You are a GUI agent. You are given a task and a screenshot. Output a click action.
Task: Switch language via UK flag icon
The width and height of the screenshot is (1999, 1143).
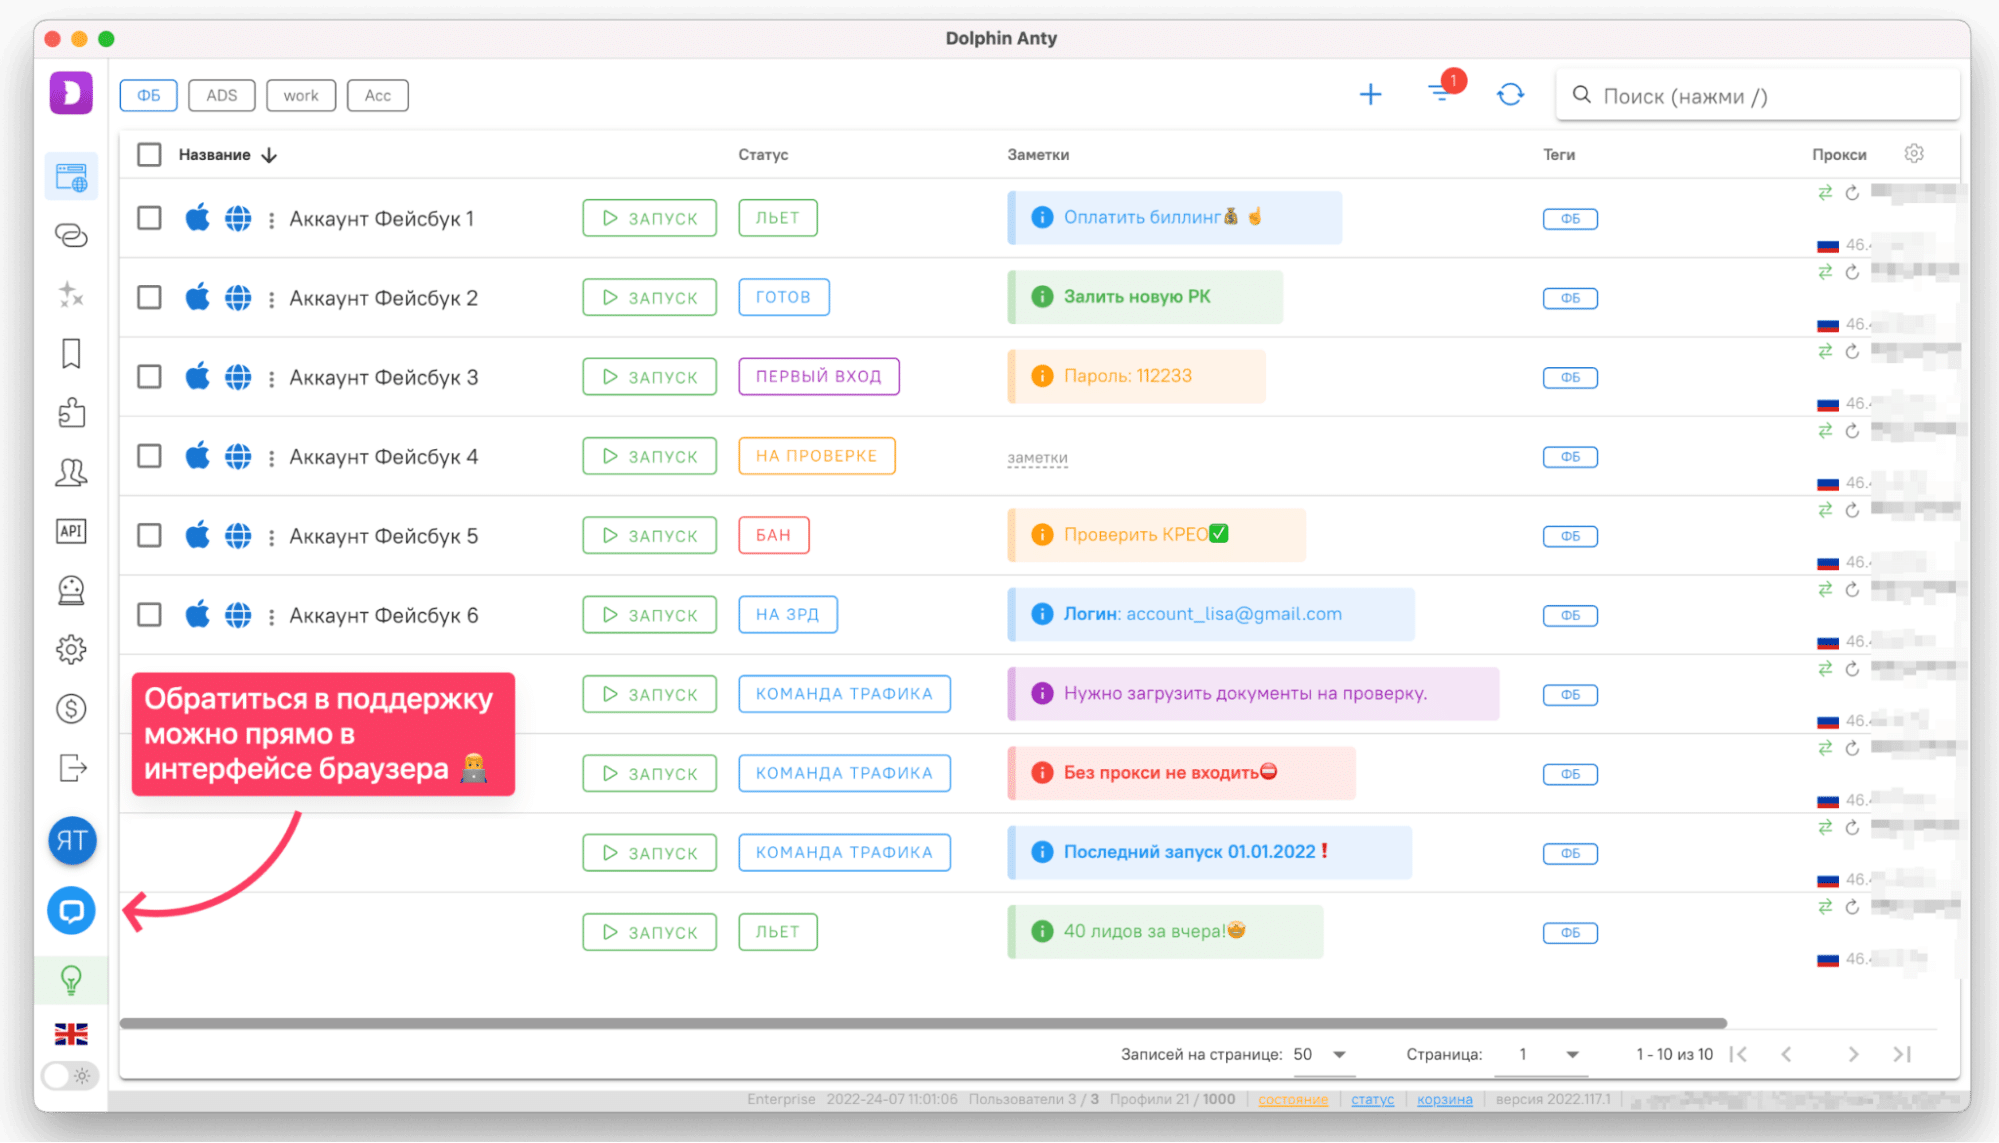pos(71,1034)
